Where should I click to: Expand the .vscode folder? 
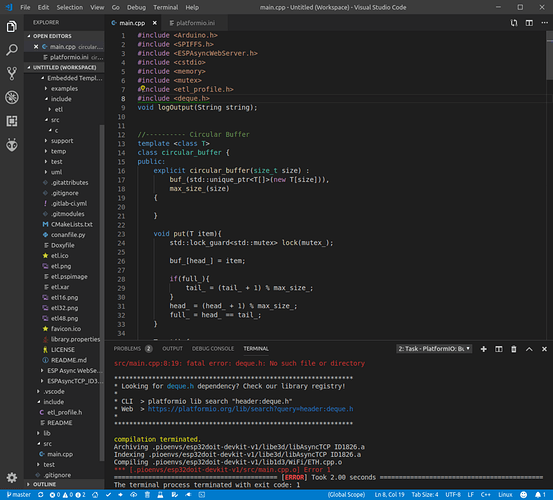pyautogui.click(x=54, y=391)
